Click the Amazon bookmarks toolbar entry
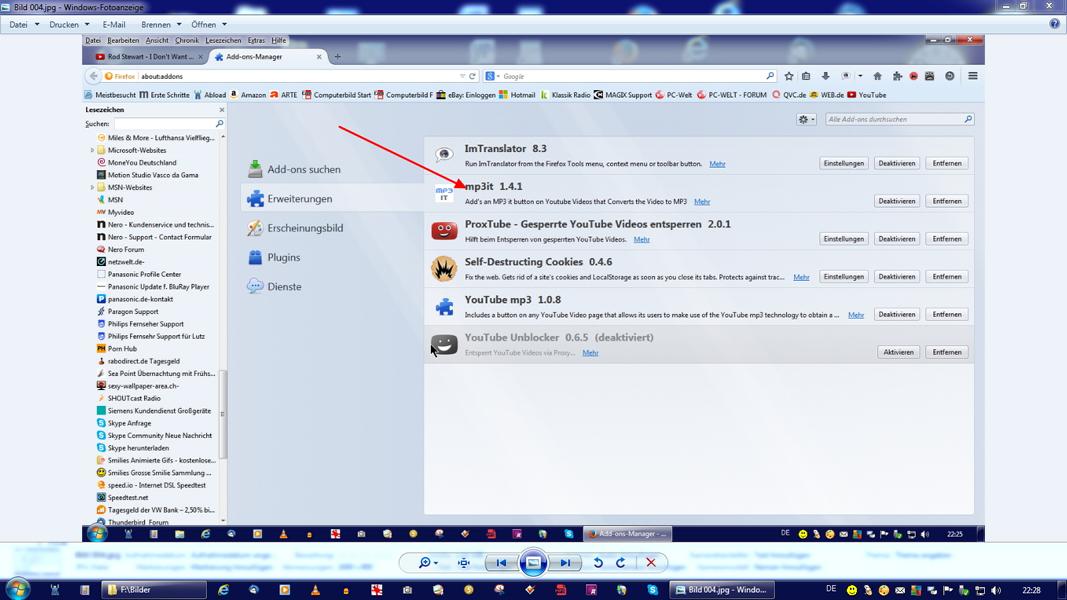1067x600 pixels. pos(248,95)
